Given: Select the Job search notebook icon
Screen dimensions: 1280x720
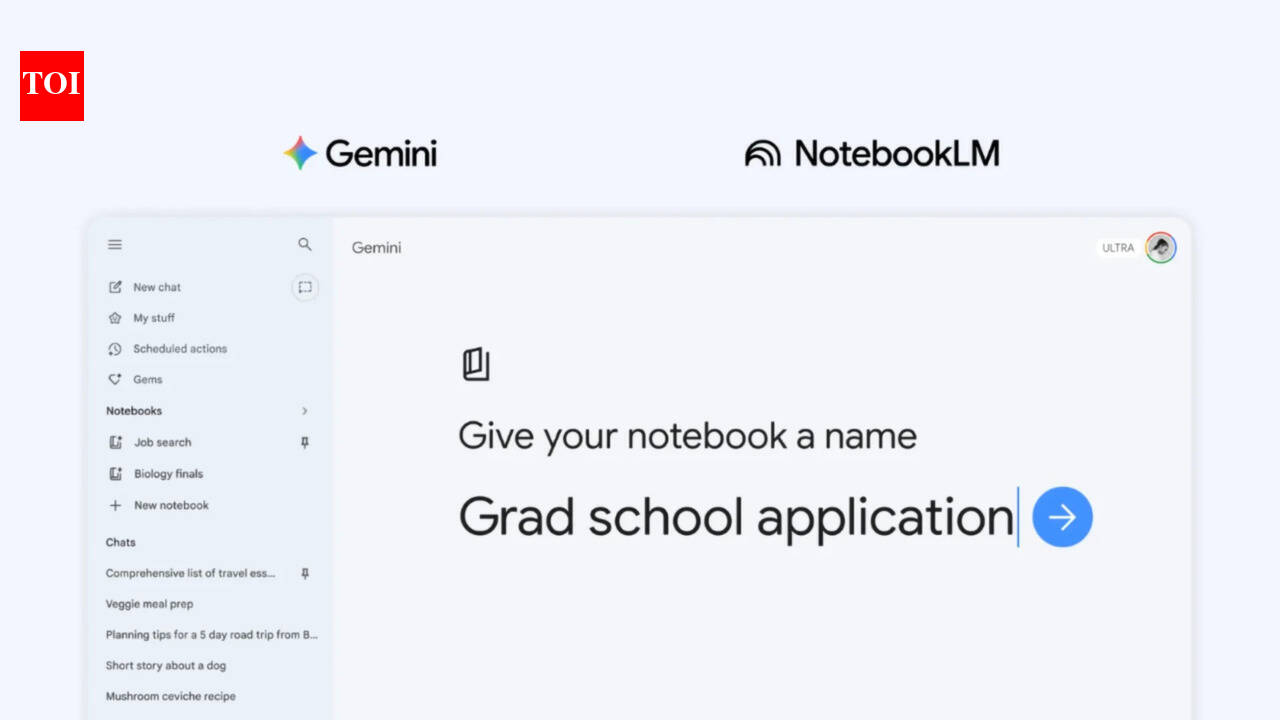Looking at the screenshot, I should [115, 442].
